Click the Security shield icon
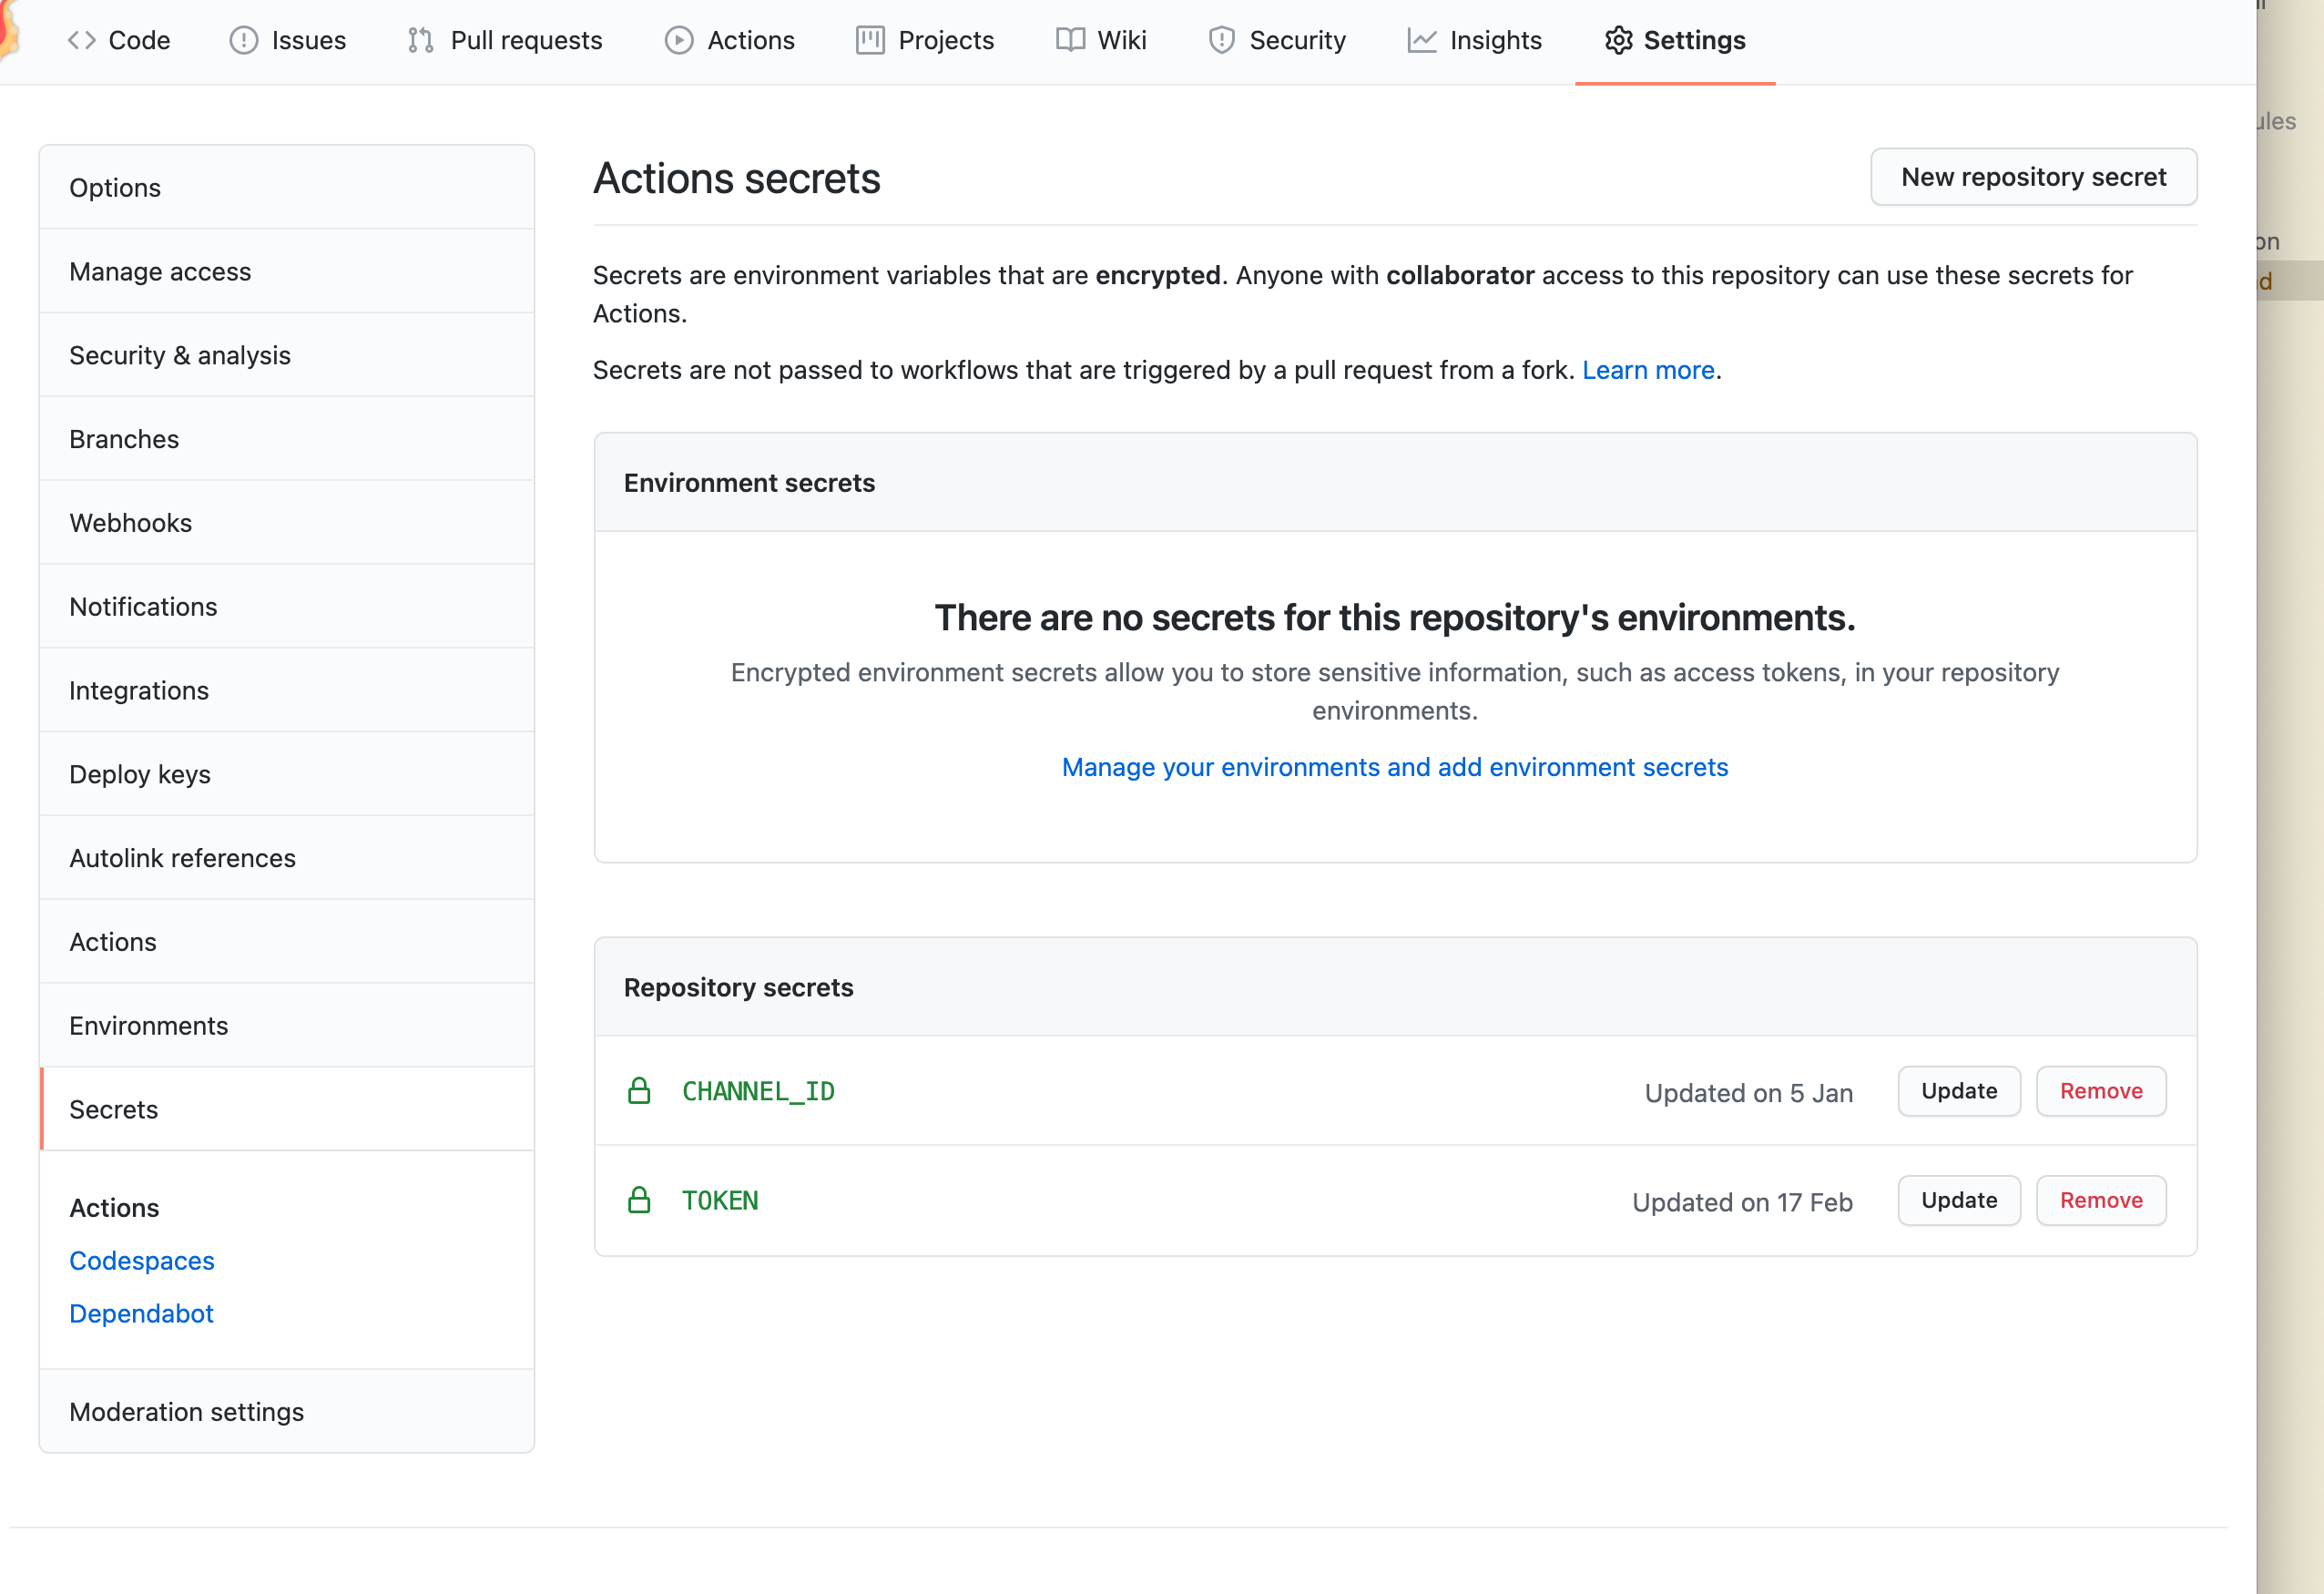Screen dimensions: 2324x1594 (1221, 40)
